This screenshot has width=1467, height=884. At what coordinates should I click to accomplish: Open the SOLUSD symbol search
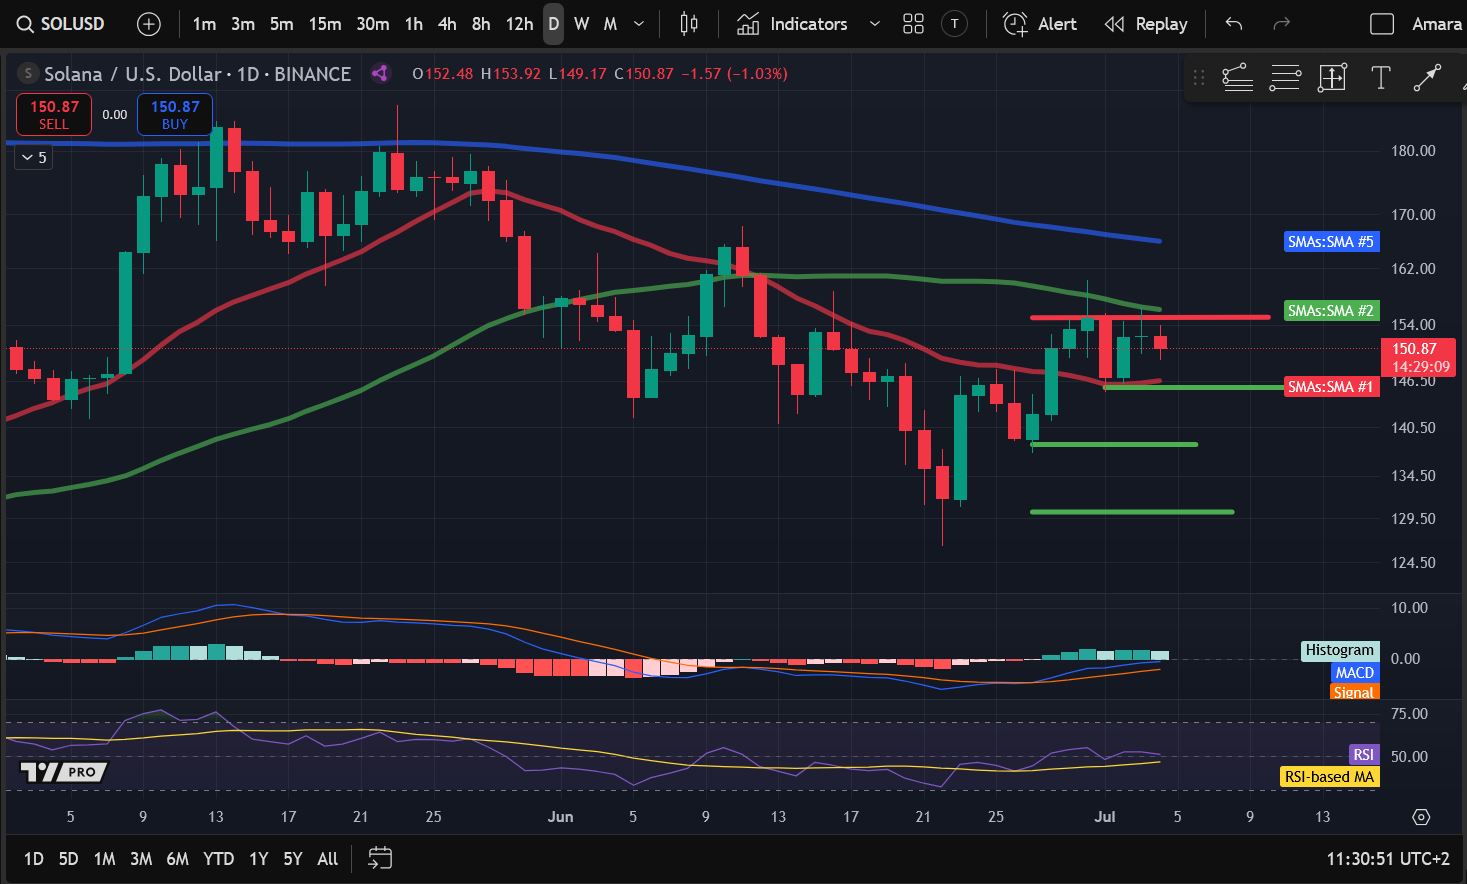point(62,24)
